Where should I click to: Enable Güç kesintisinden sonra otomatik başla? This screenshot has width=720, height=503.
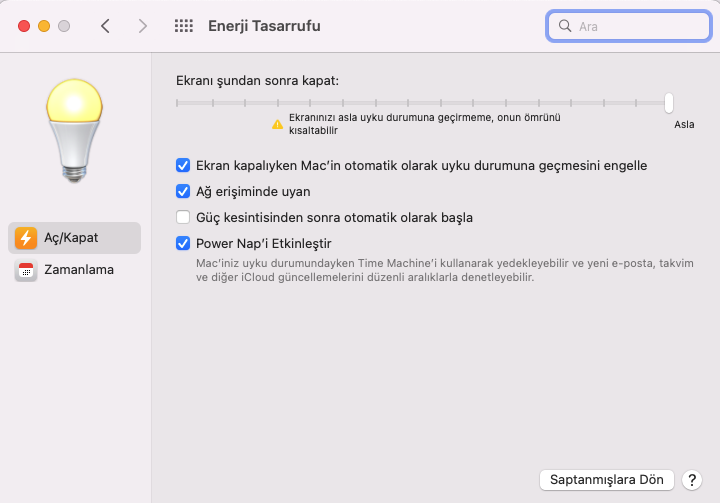tap(183, 217)
